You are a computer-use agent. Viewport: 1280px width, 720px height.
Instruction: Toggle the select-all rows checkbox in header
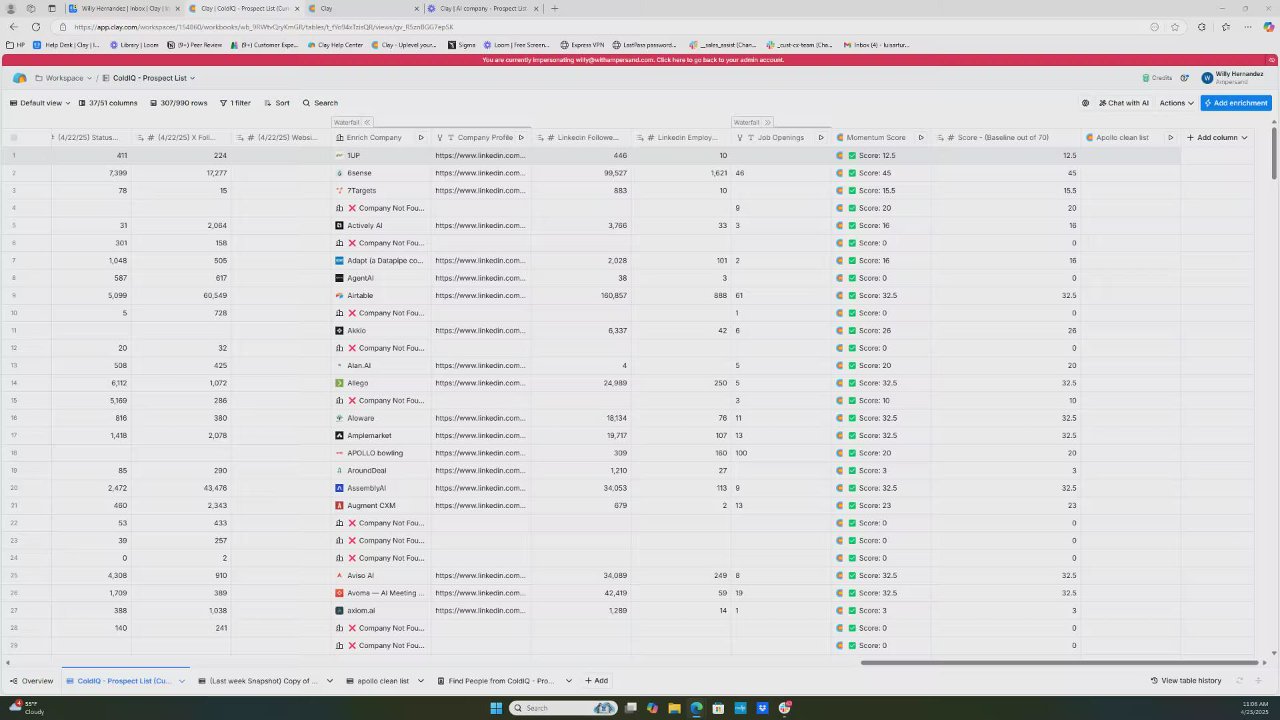pos(14,137)
